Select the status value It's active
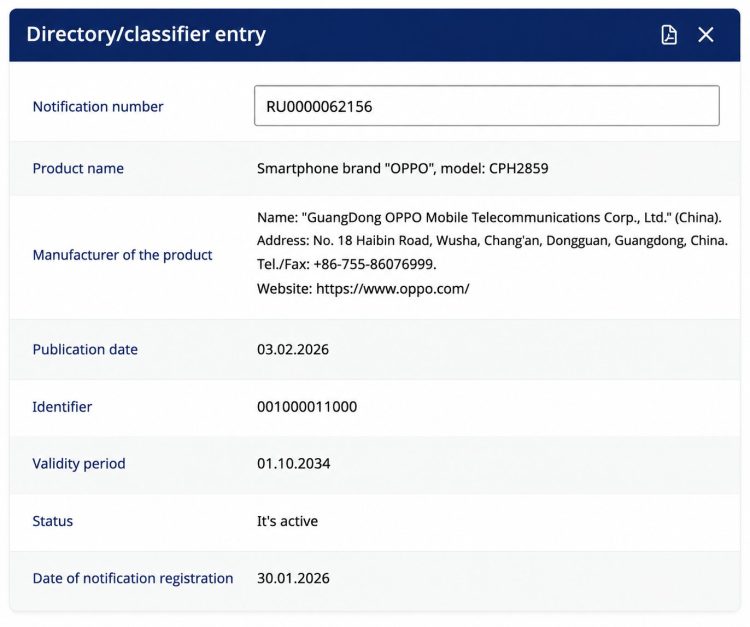750x627 pixels. pyautogui.click(x=287, y=521)
